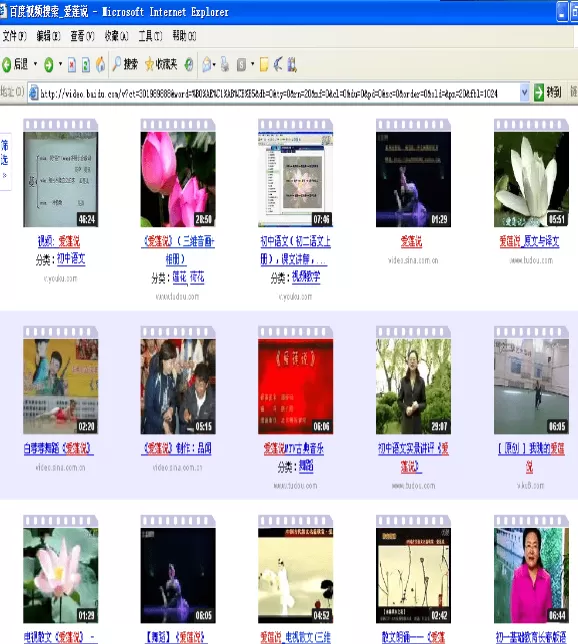
Task: Click the Print toolbar icon
Action: [225, 64]
